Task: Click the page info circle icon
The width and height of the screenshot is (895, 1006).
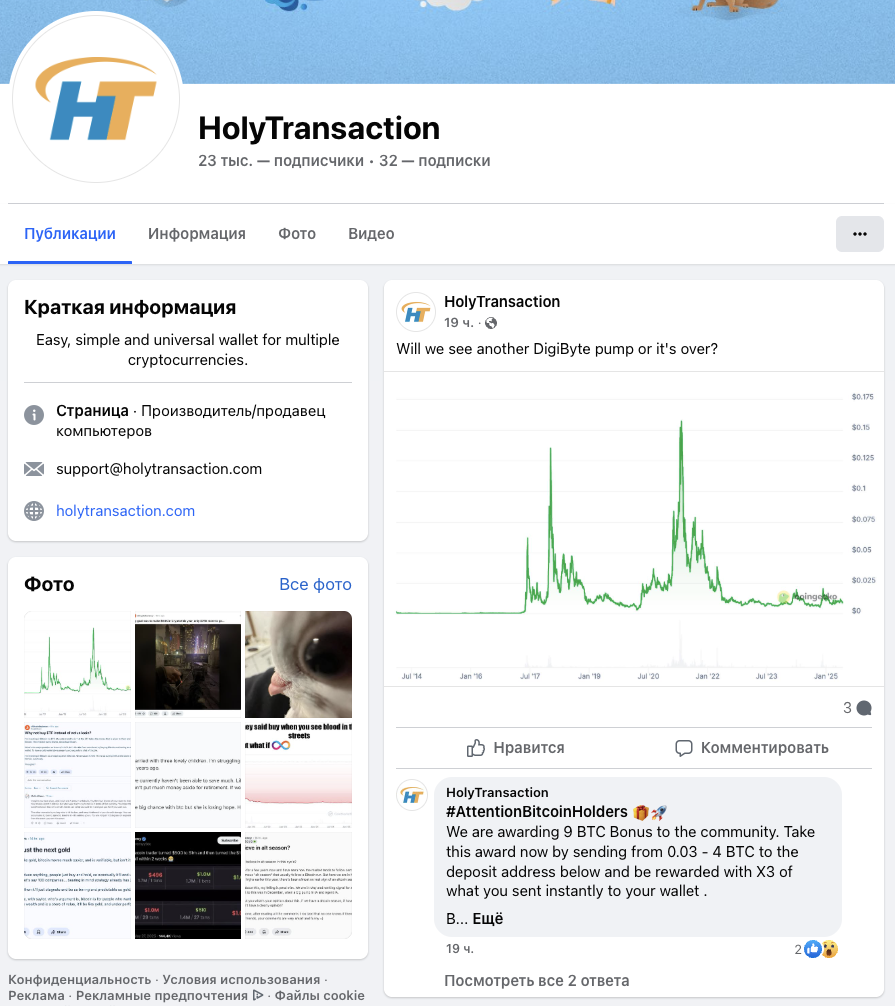Action: coord(34,414)
